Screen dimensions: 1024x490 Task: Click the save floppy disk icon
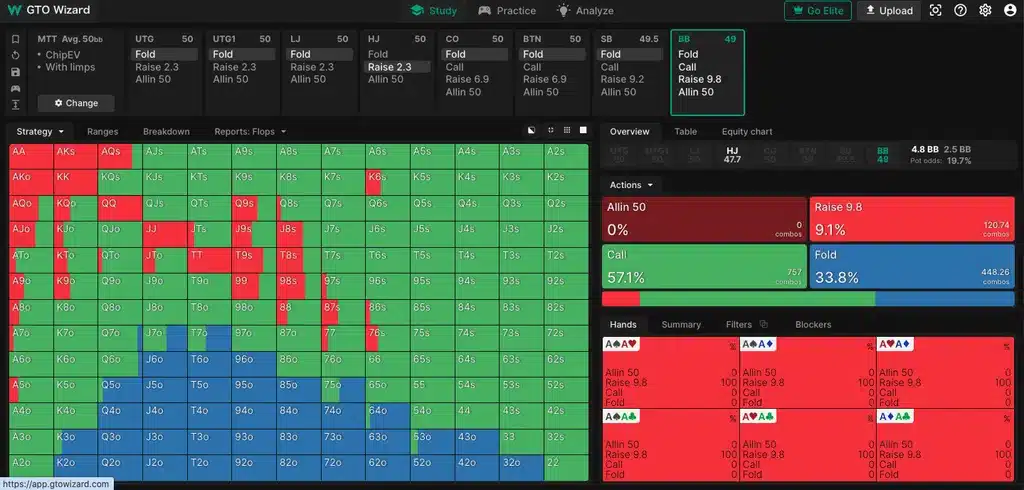pyautogui.click(x=16, y=72)
